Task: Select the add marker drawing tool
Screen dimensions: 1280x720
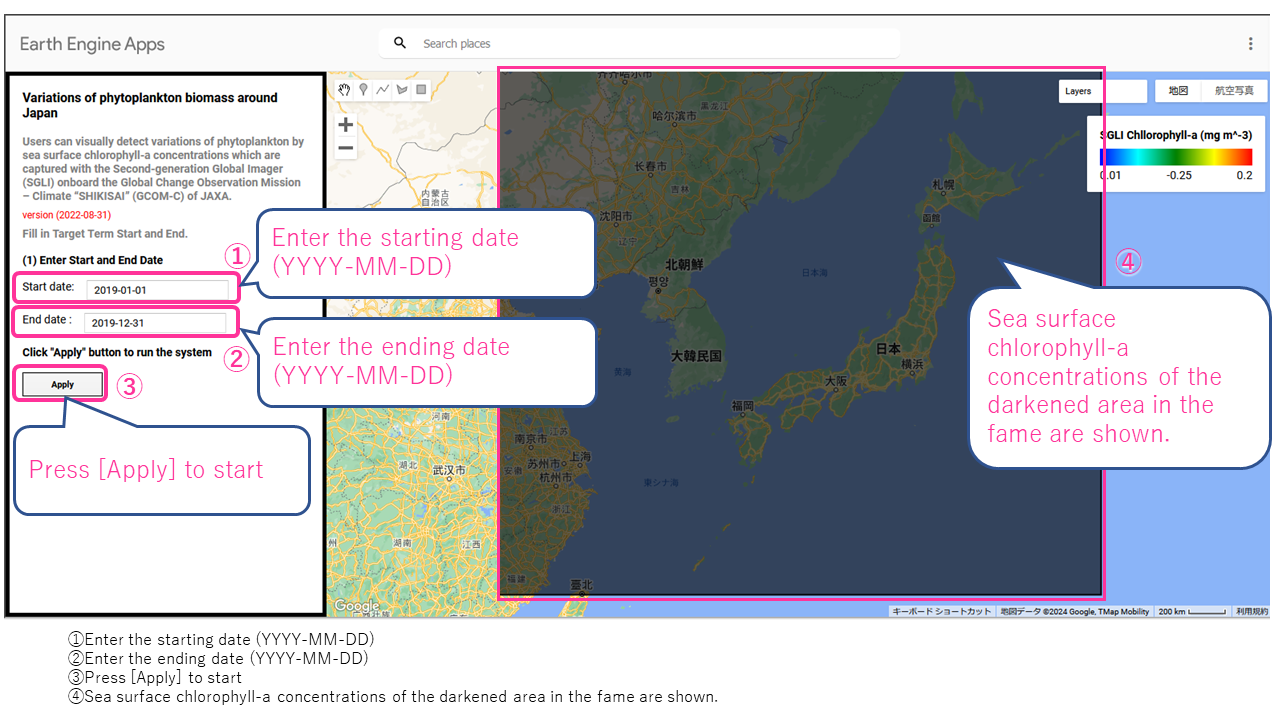Action: pos(363,89)
